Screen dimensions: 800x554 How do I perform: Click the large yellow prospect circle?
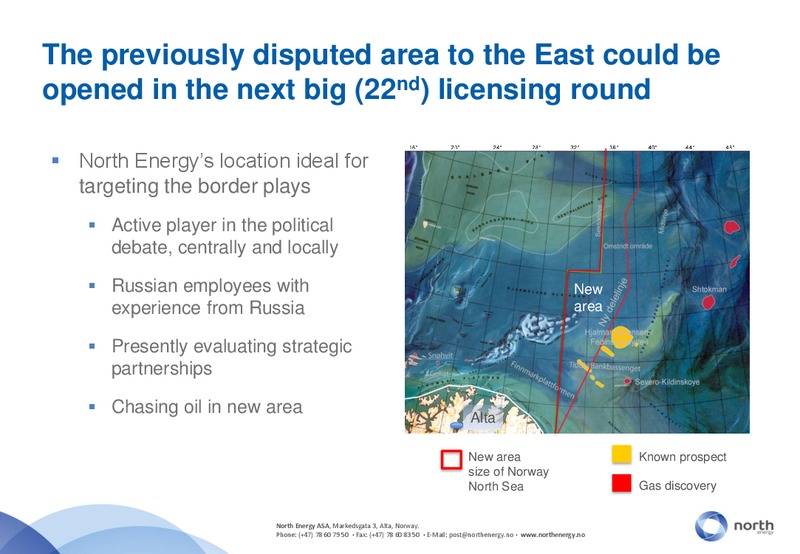coord(621,338)
